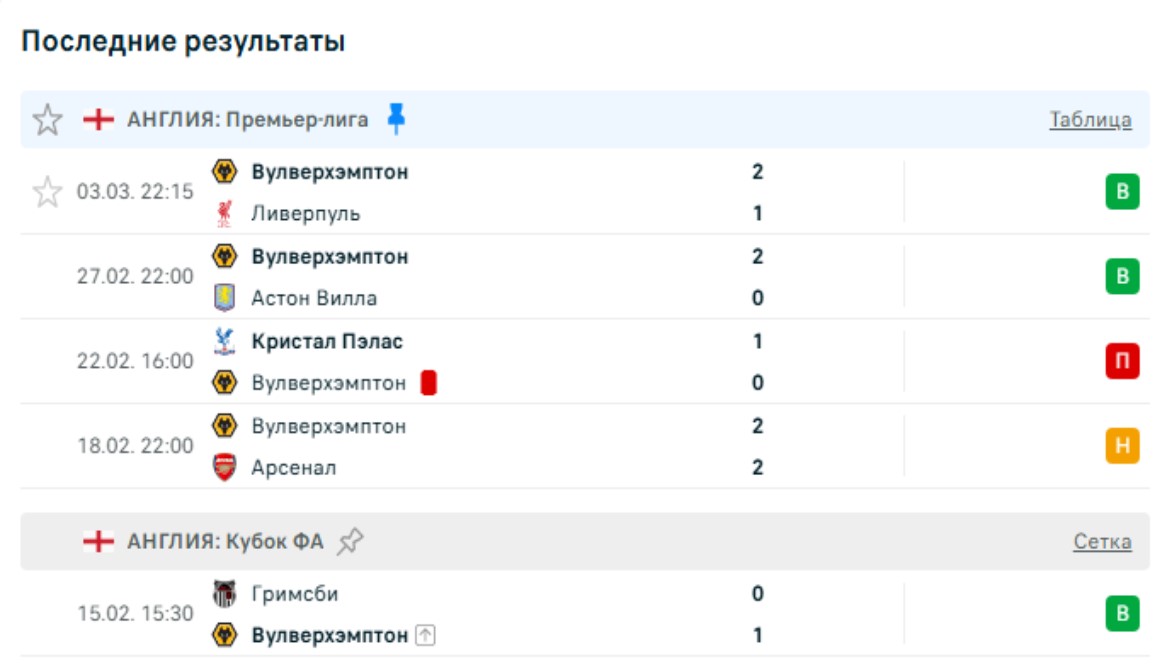Click the Aston Villa club crest
The height and width of the screenshot is (672, 1167).
[225, 298]
